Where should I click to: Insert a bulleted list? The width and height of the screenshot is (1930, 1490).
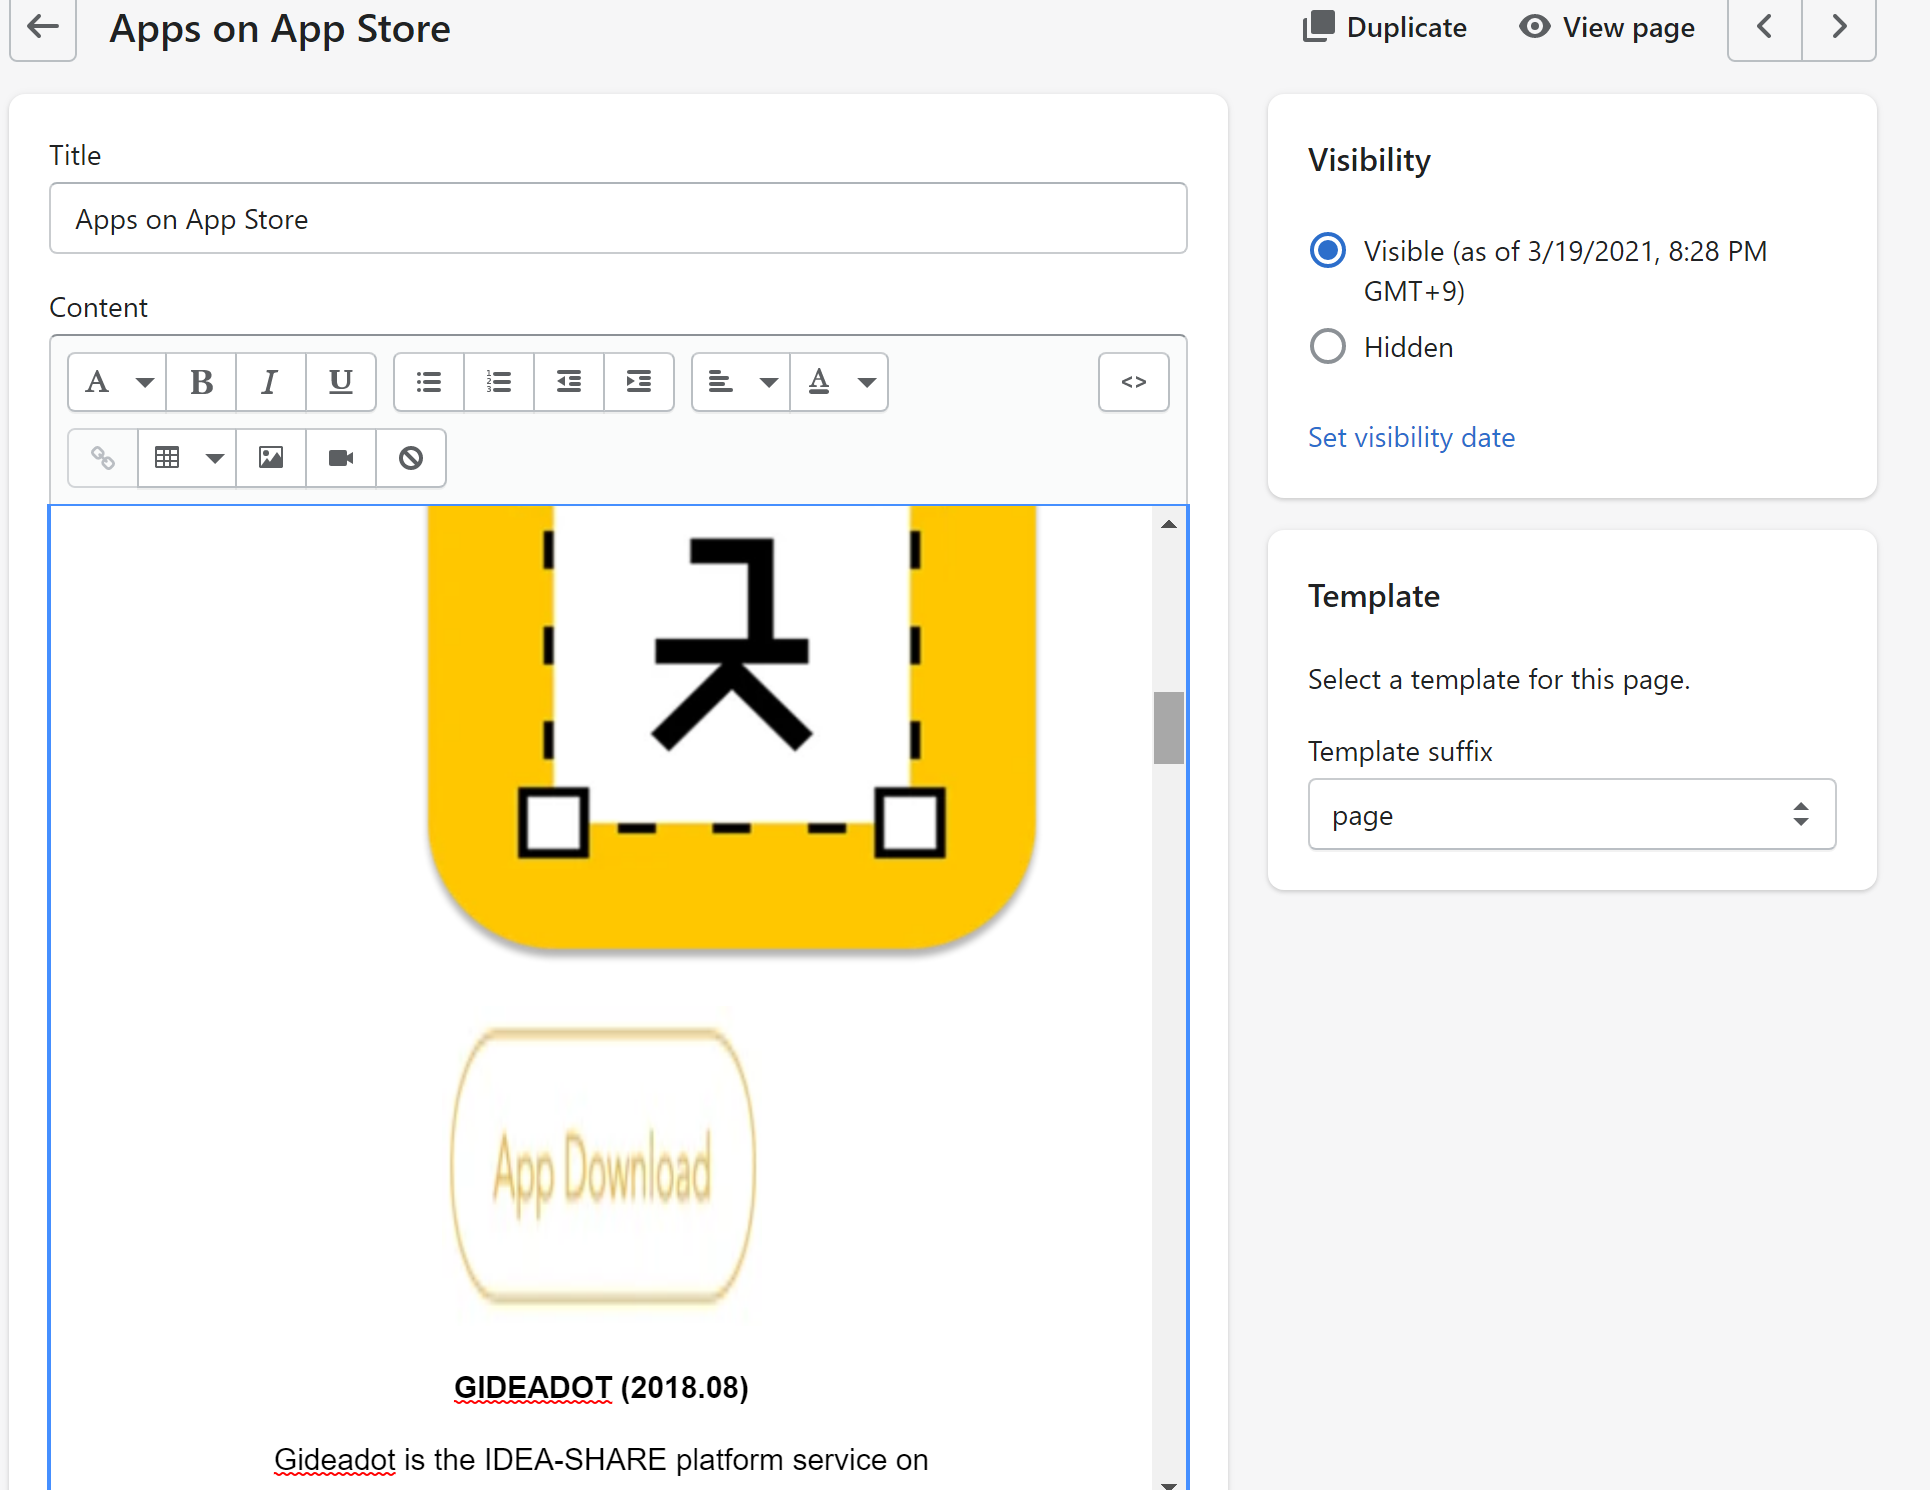(429, 382)
